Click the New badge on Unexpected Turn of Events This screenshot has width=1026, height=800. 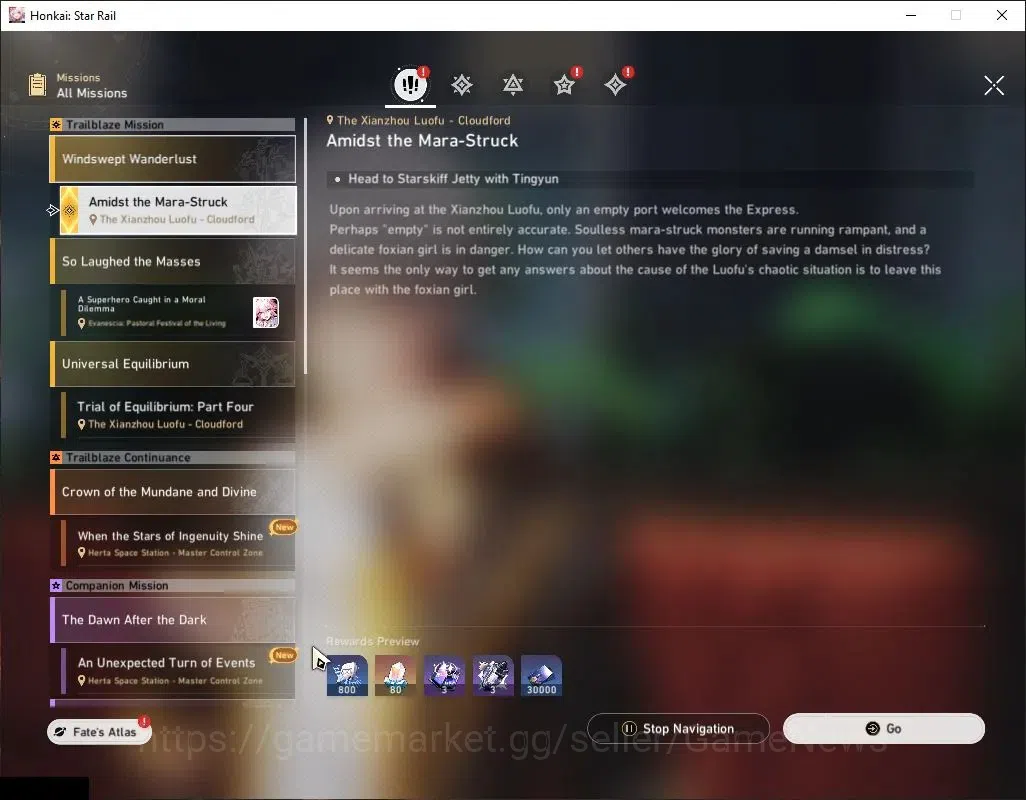tap(284, 655)
